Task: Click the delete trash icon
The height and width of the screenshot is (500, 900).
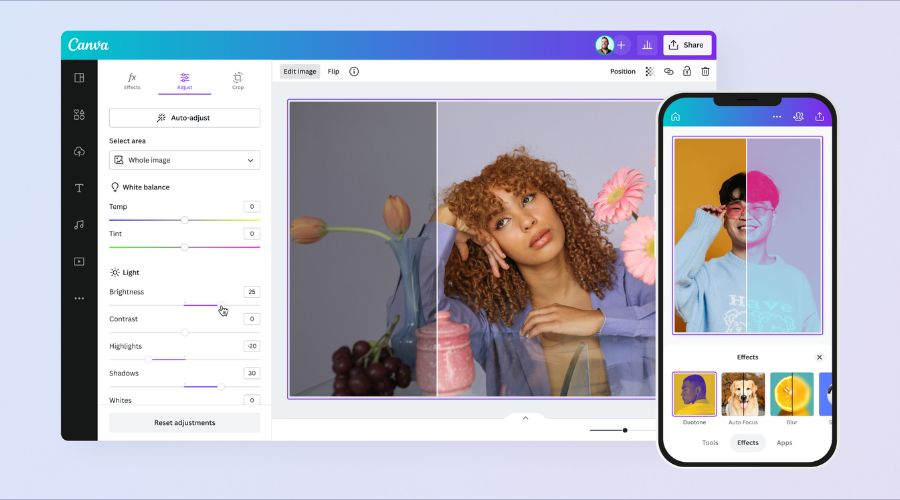Action: (x=705, y=72)
